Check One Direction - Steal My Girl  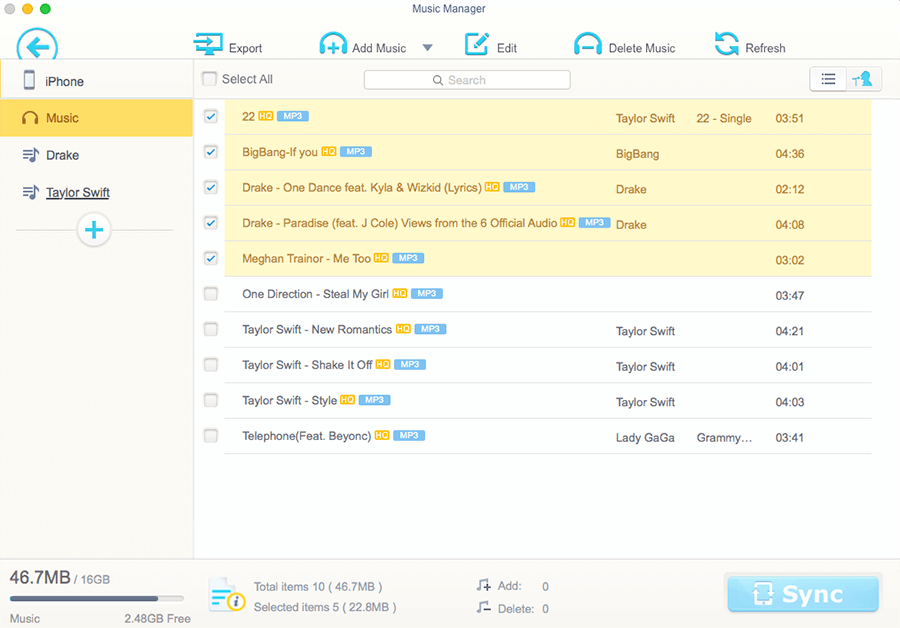coord(210,294)
